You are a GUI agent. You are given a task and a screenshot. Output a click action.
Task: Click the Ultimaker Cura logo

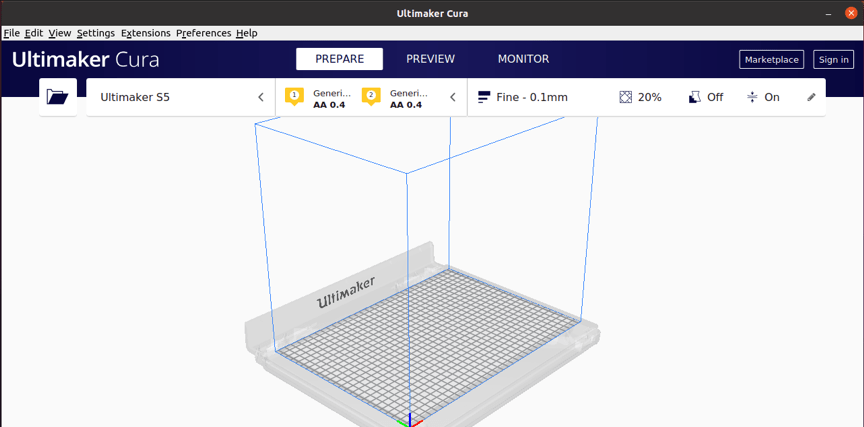click(85, 60)
